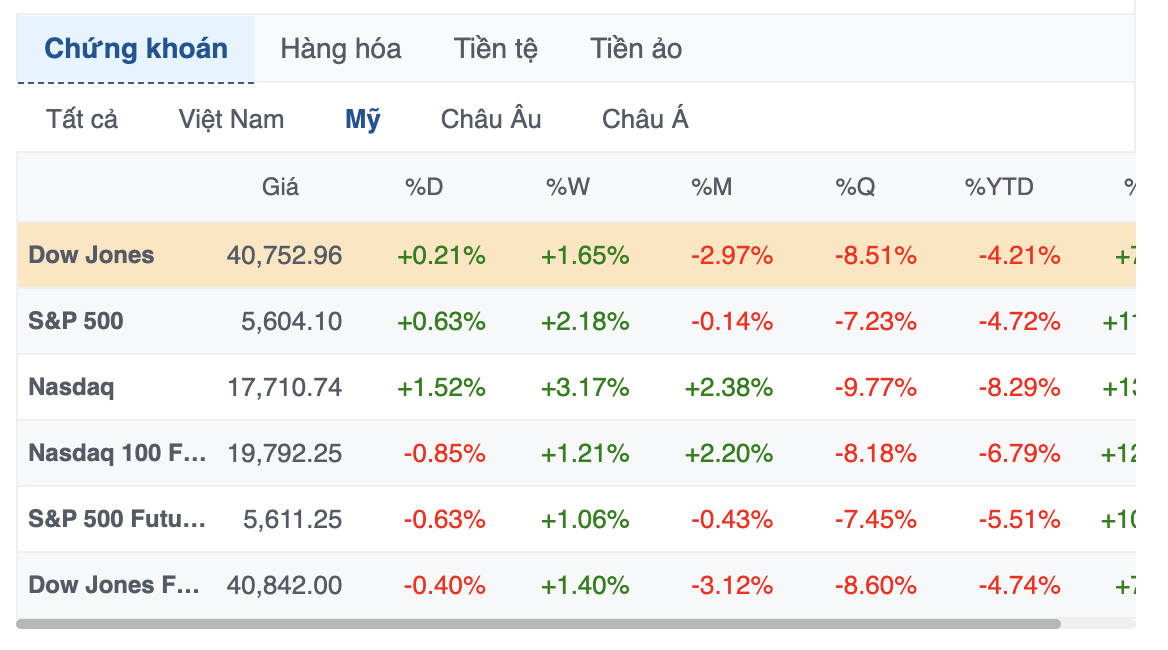
Task: Open the S&P 500 index link
Action: coord(76,321)
